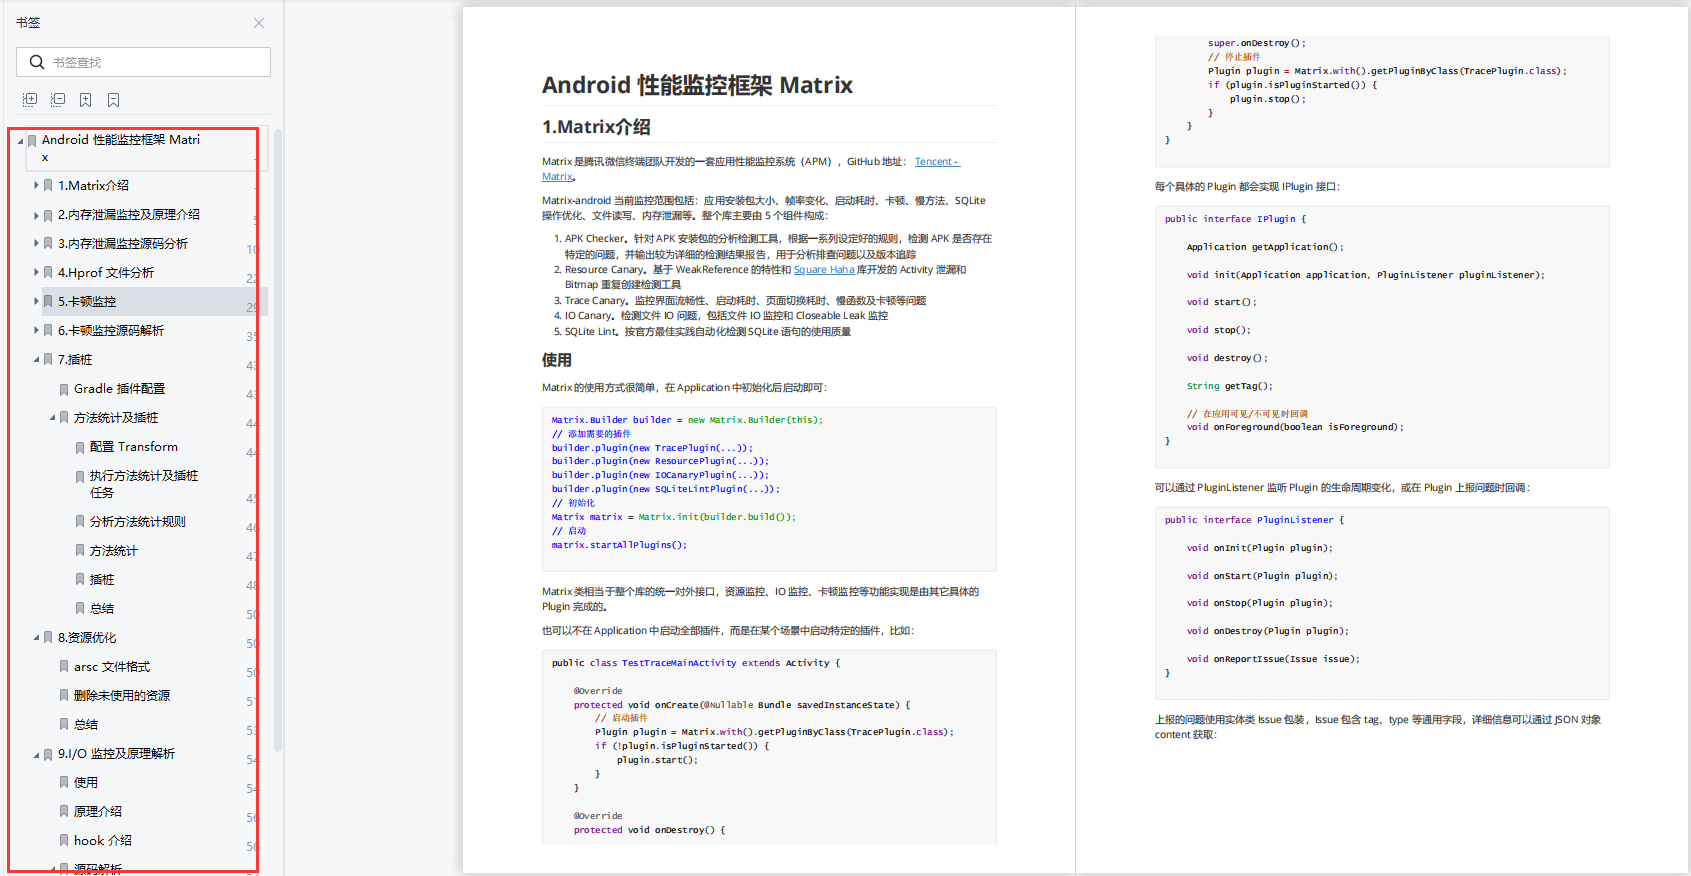This screenshot has width=1691, height=876.
Task: Click the 书签查找 bookmark search field
Action: point(143,62)
